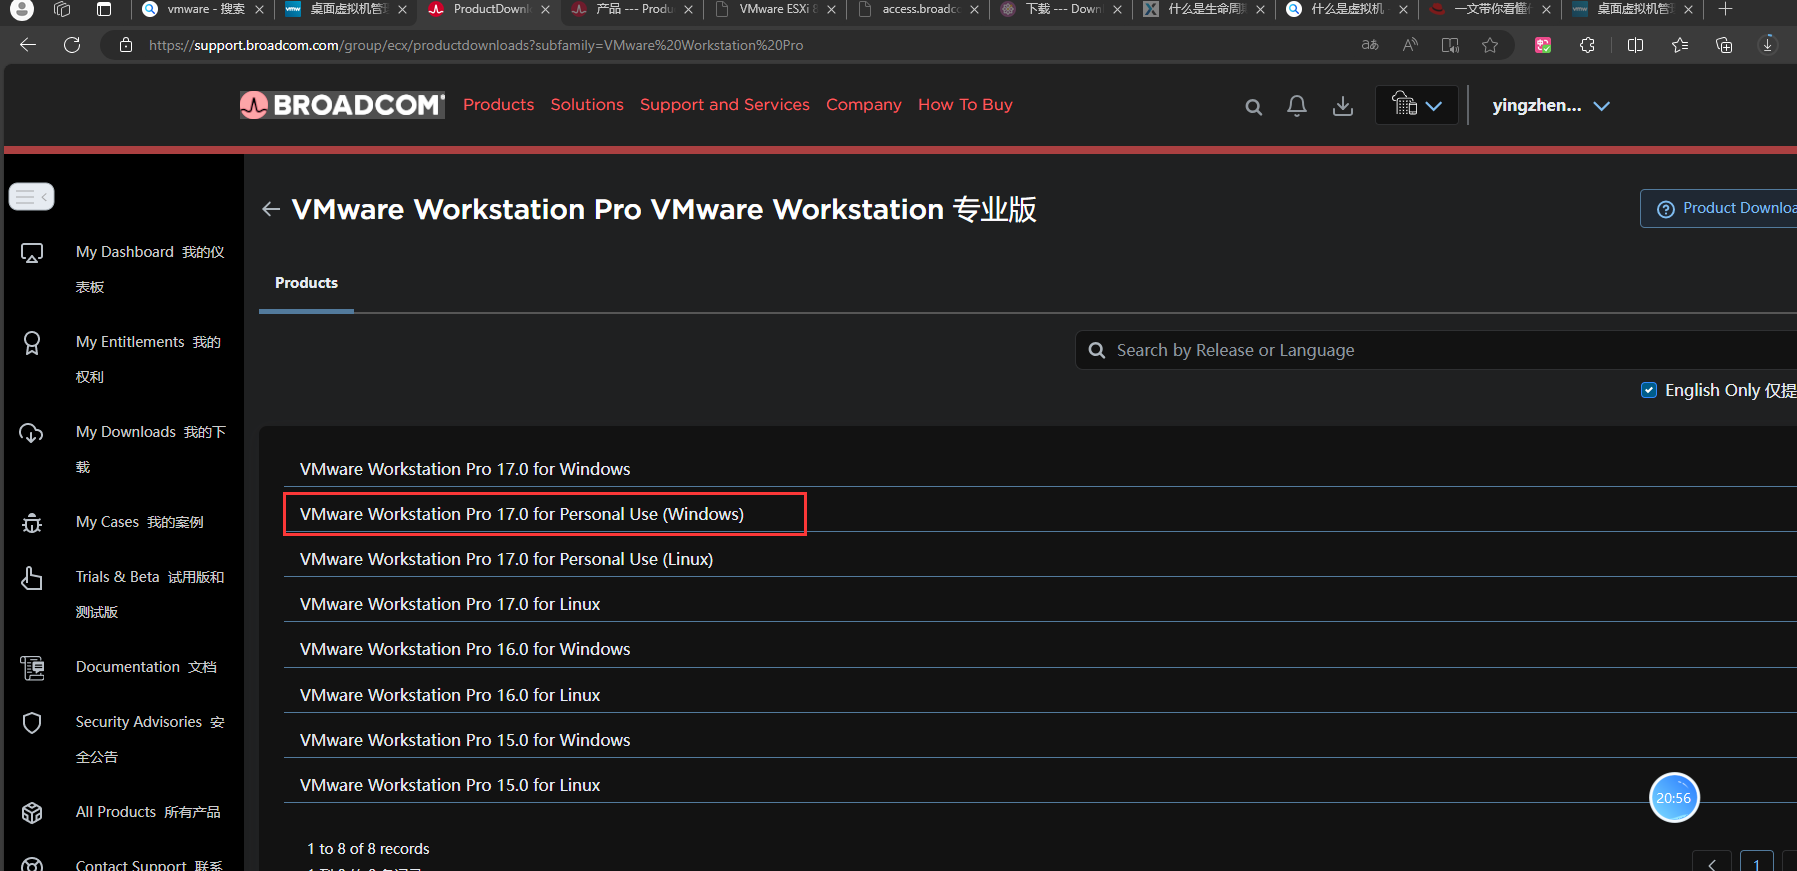Switch to the VMware ESXi browser tab

pos(776,9)
